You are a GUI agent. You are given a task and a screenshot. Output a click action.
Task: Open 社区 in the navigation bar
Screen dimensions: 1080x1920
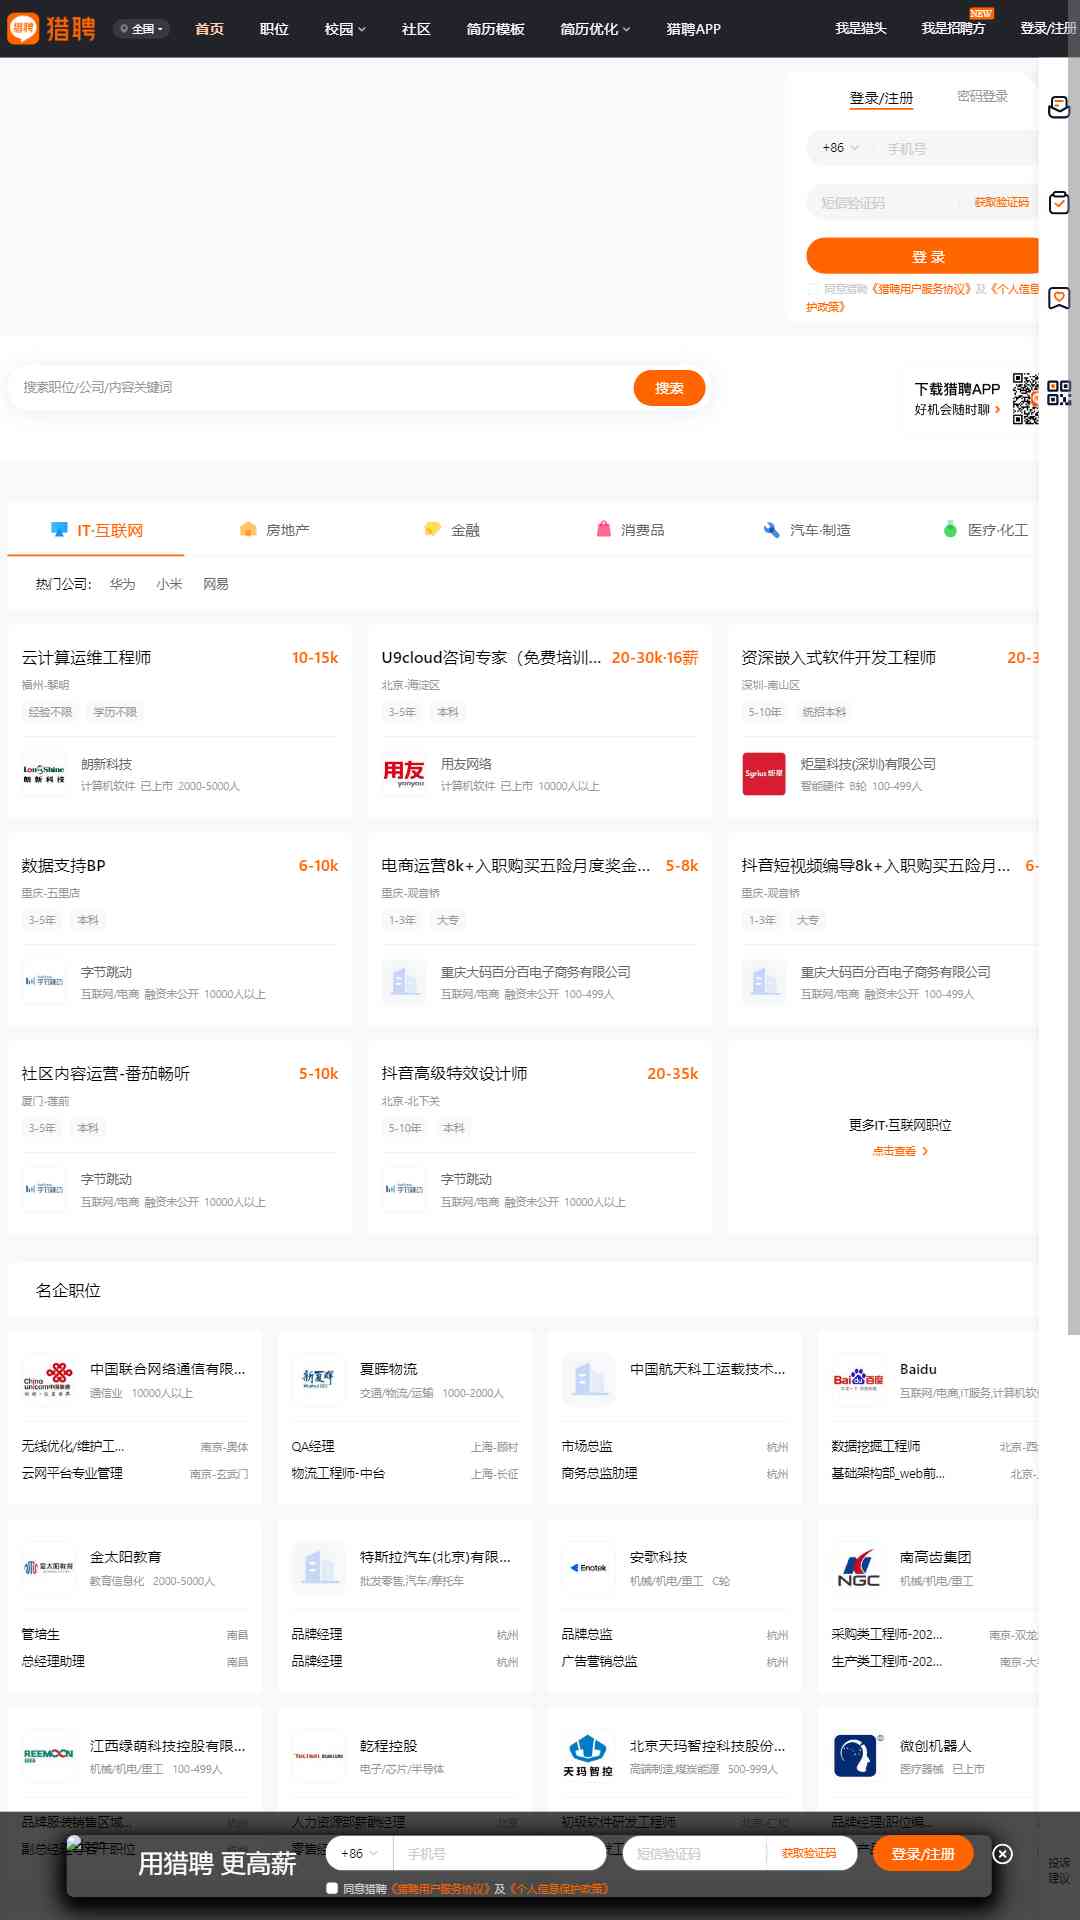[416, 29]
